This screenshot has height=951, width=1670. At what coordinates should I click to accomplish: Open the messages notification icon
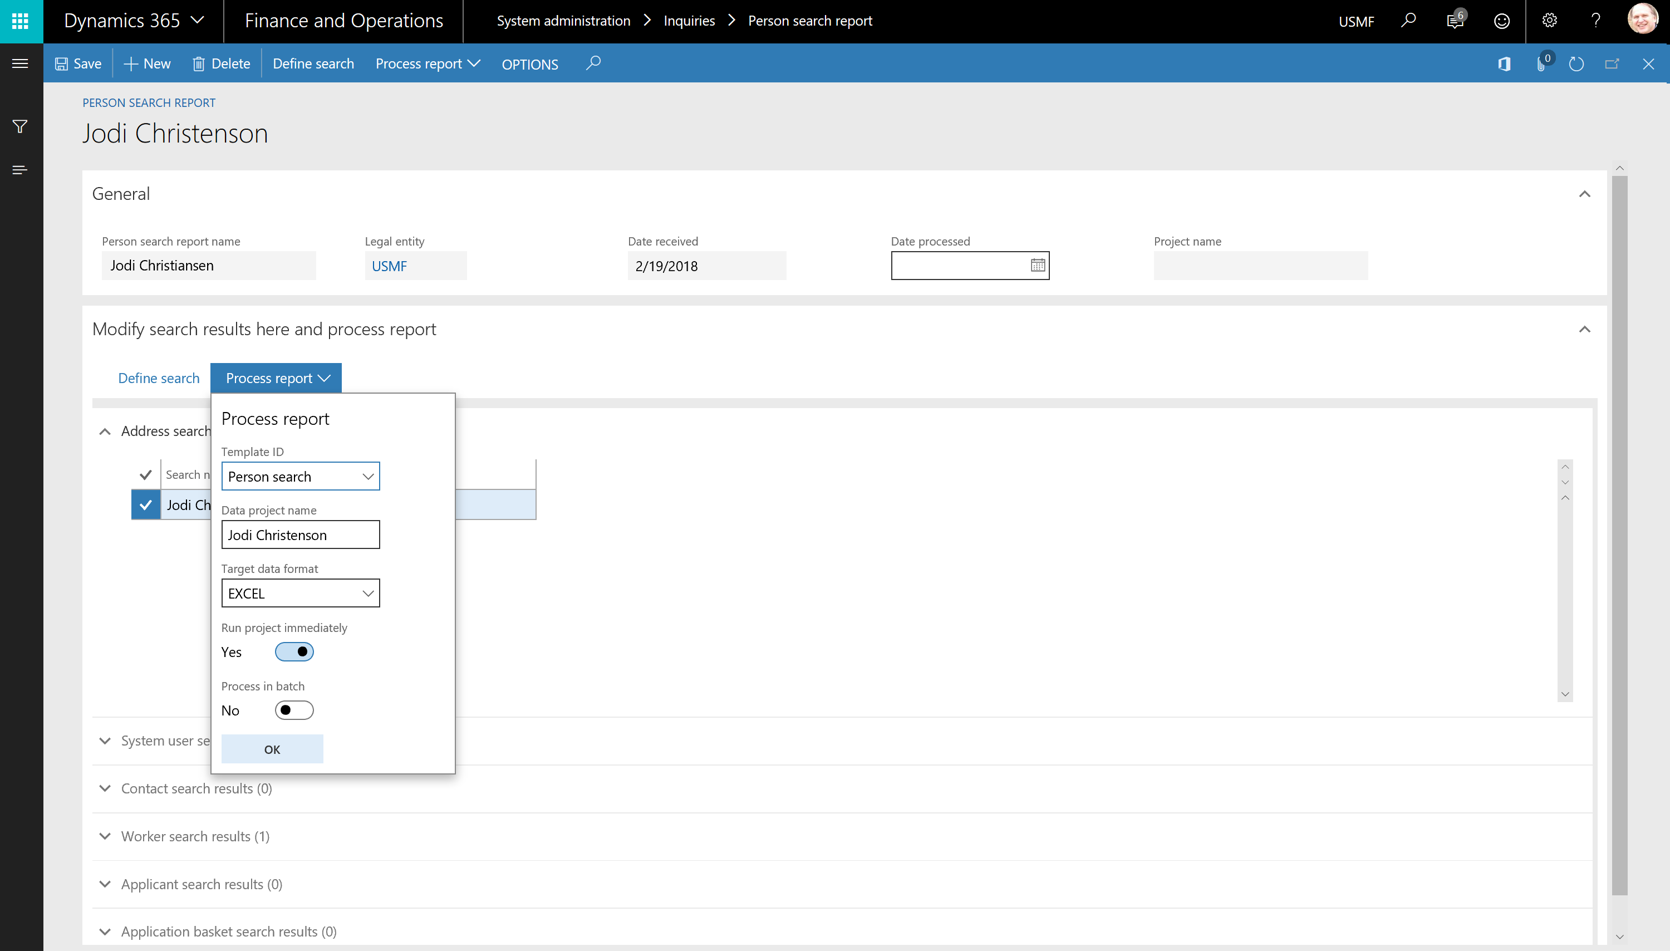click(x=1455, y=20)
